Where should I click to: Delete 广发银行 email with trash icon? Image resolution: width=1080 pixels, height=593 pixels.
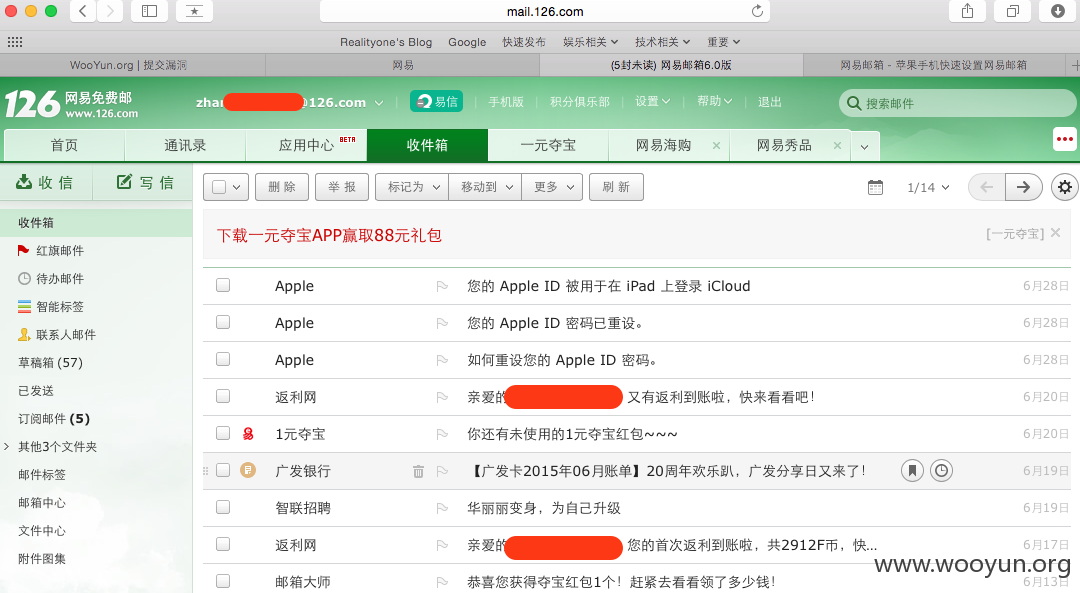pyautogui.click(x=418, y=471)
